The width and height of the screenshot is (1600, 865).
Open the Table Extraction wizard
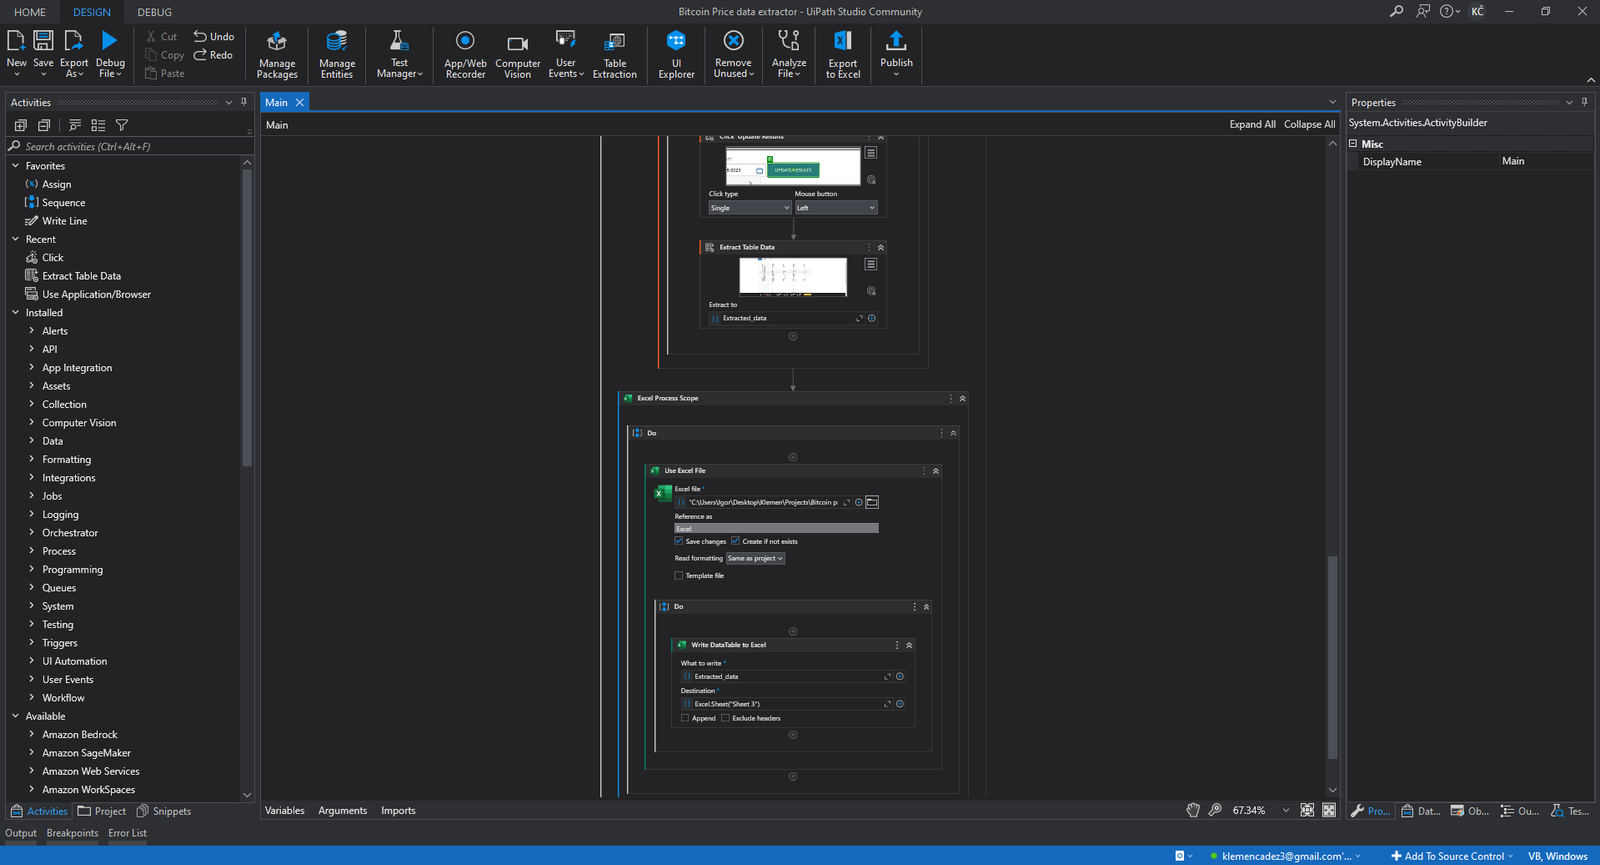pos(614,54)
